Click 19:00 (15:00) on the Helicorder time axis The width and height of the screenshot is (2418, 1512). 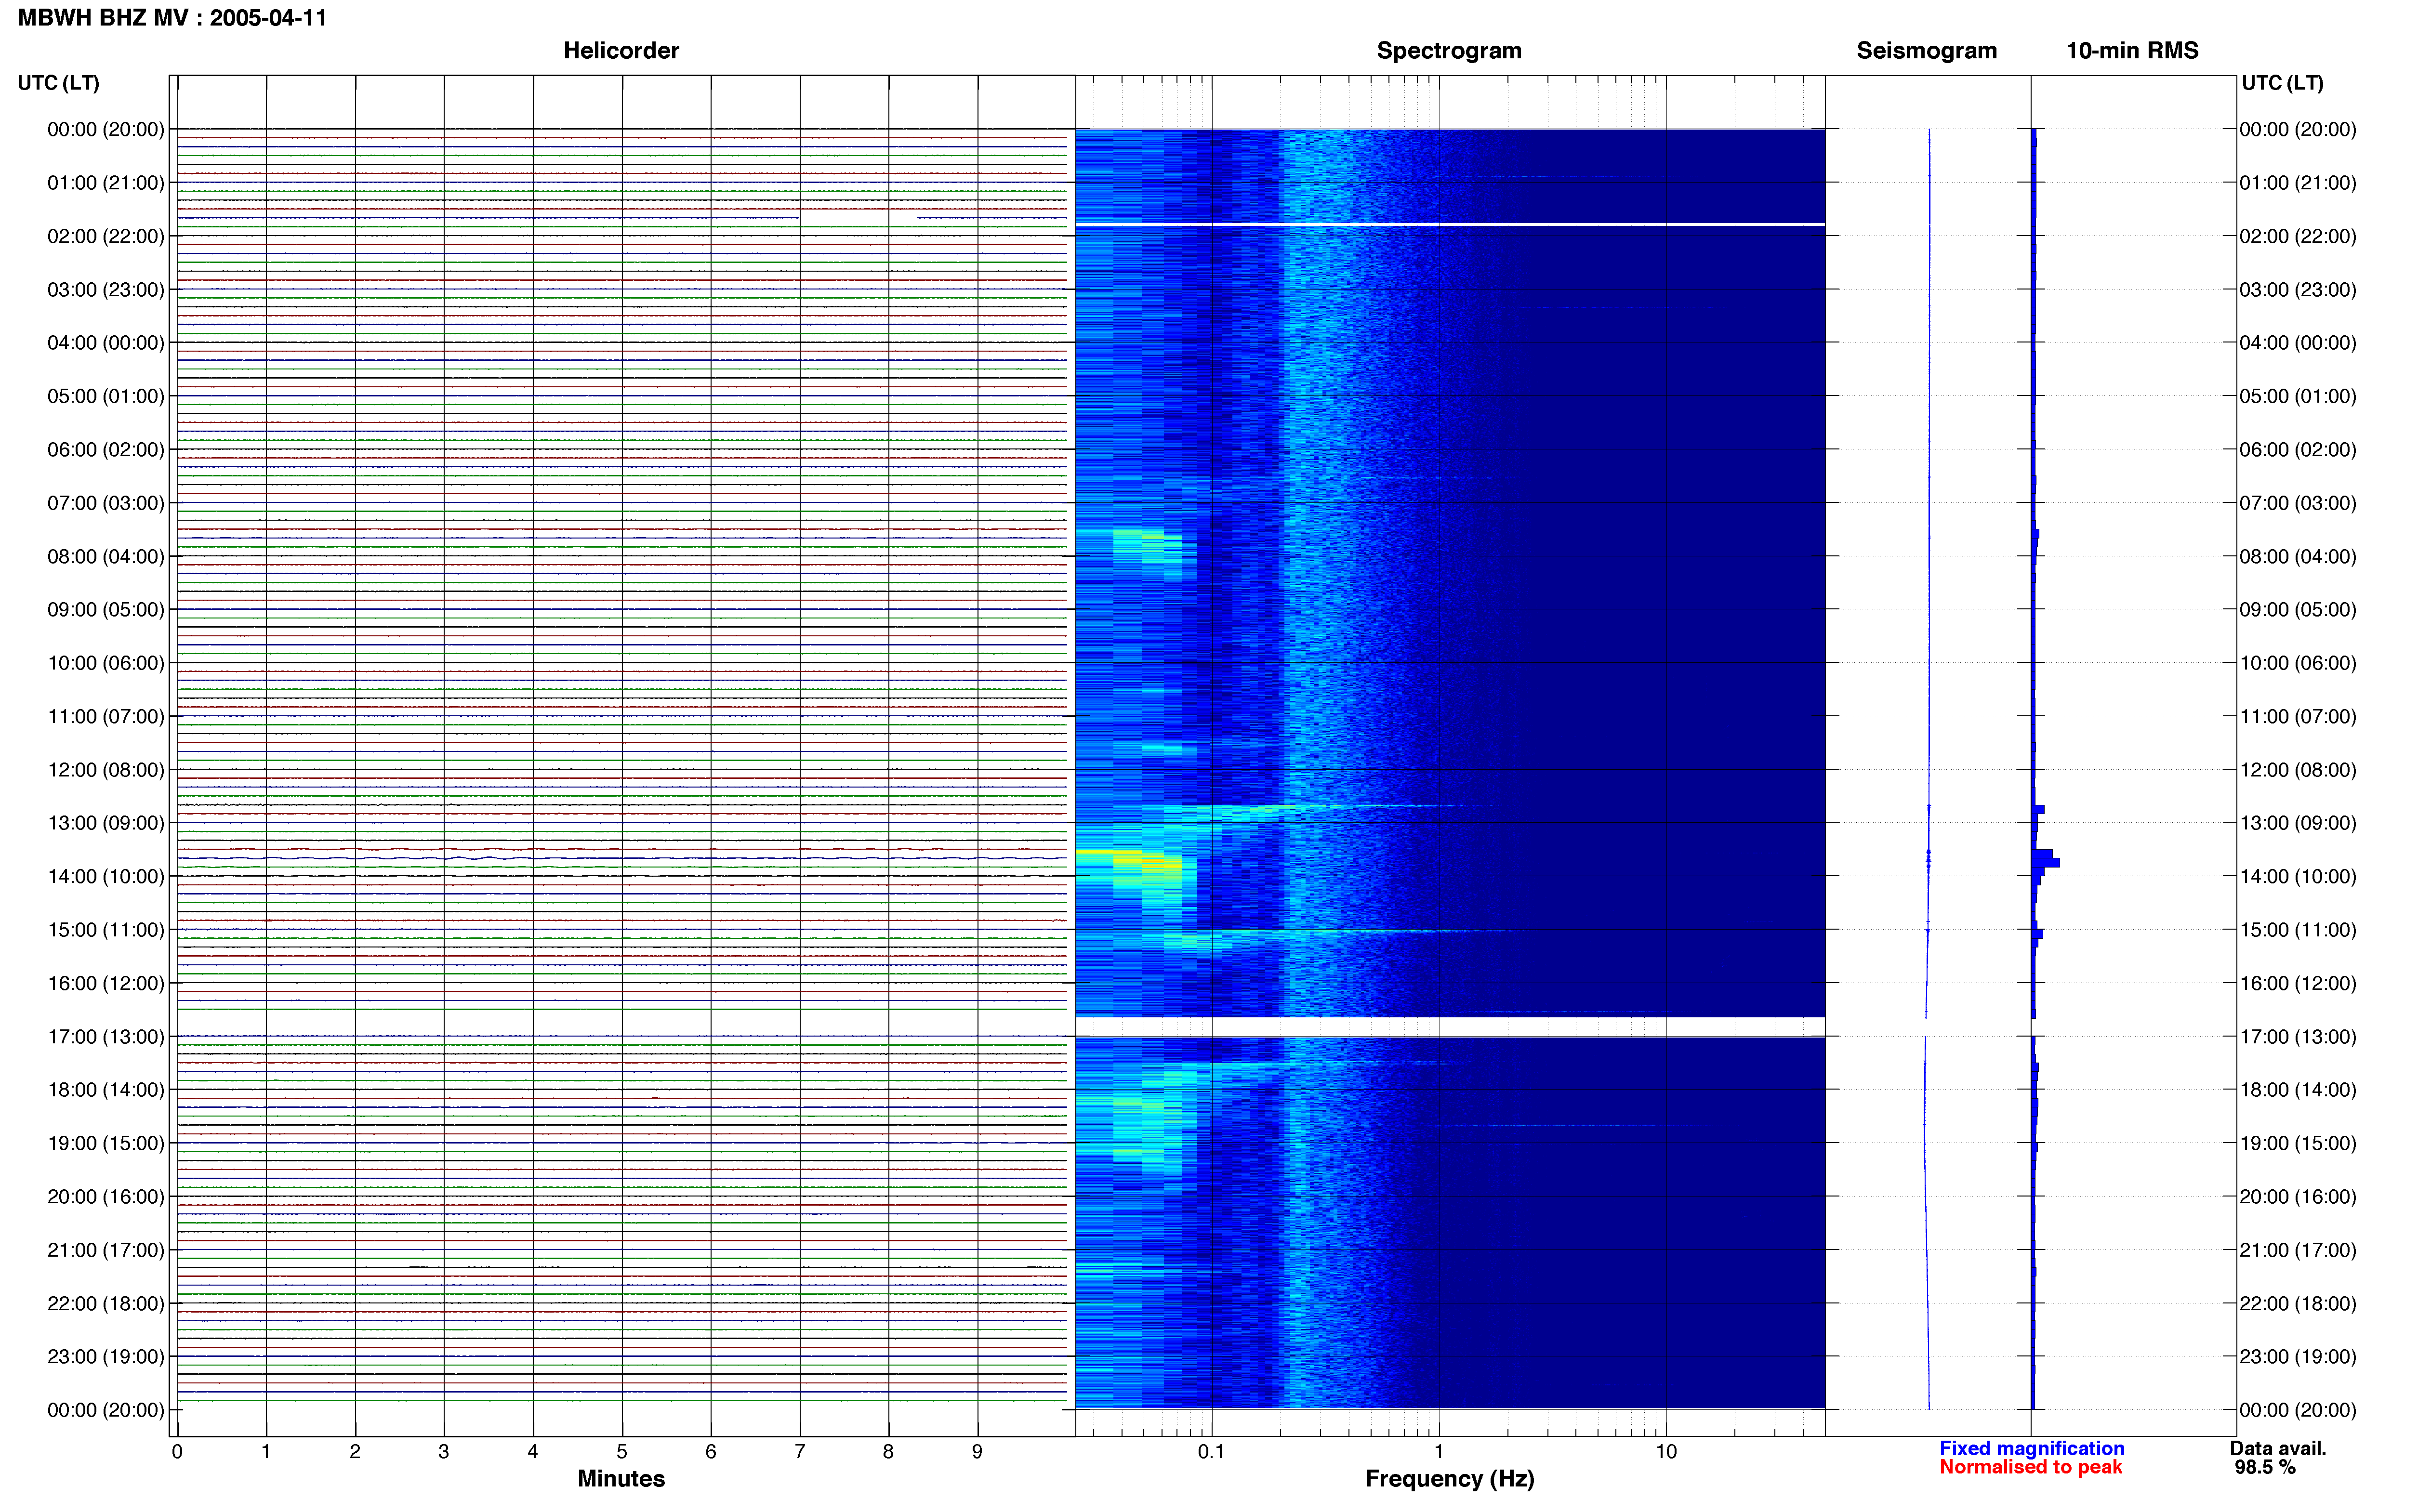pyautogui.click(x=106, y=1143)
